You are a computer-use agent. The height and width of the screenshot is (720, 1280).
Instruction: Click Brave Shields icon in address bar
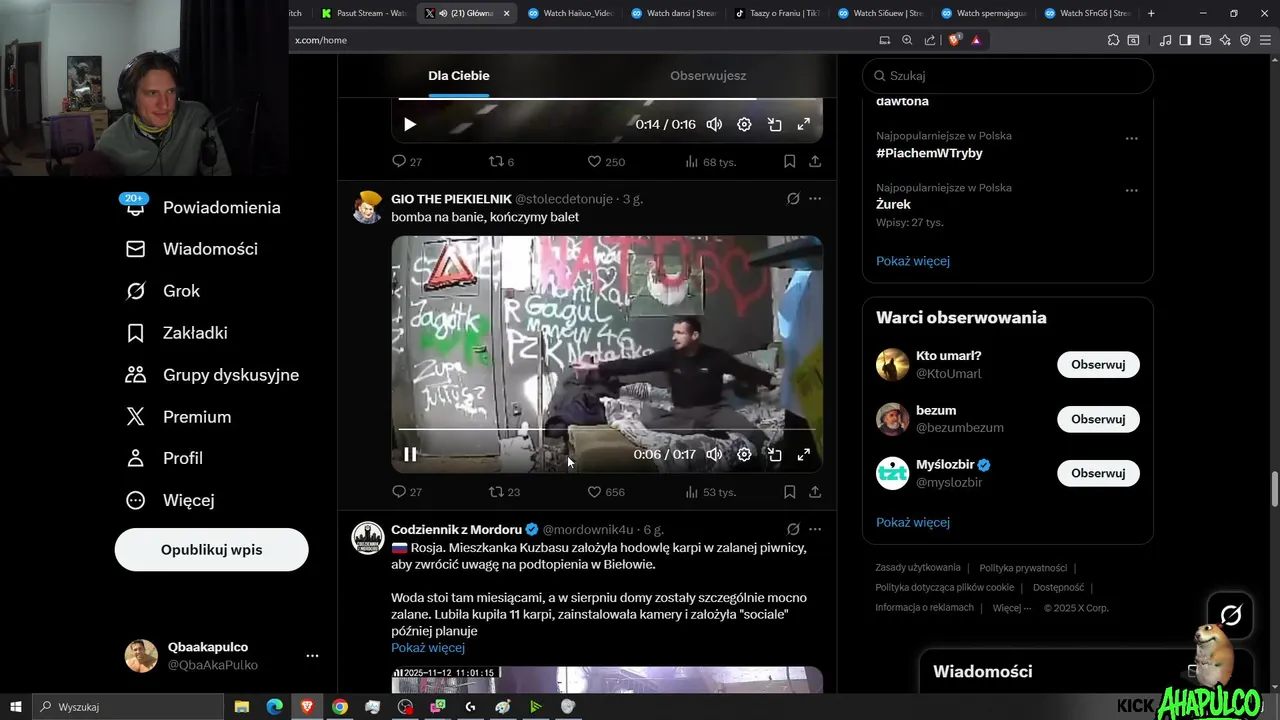954,40
